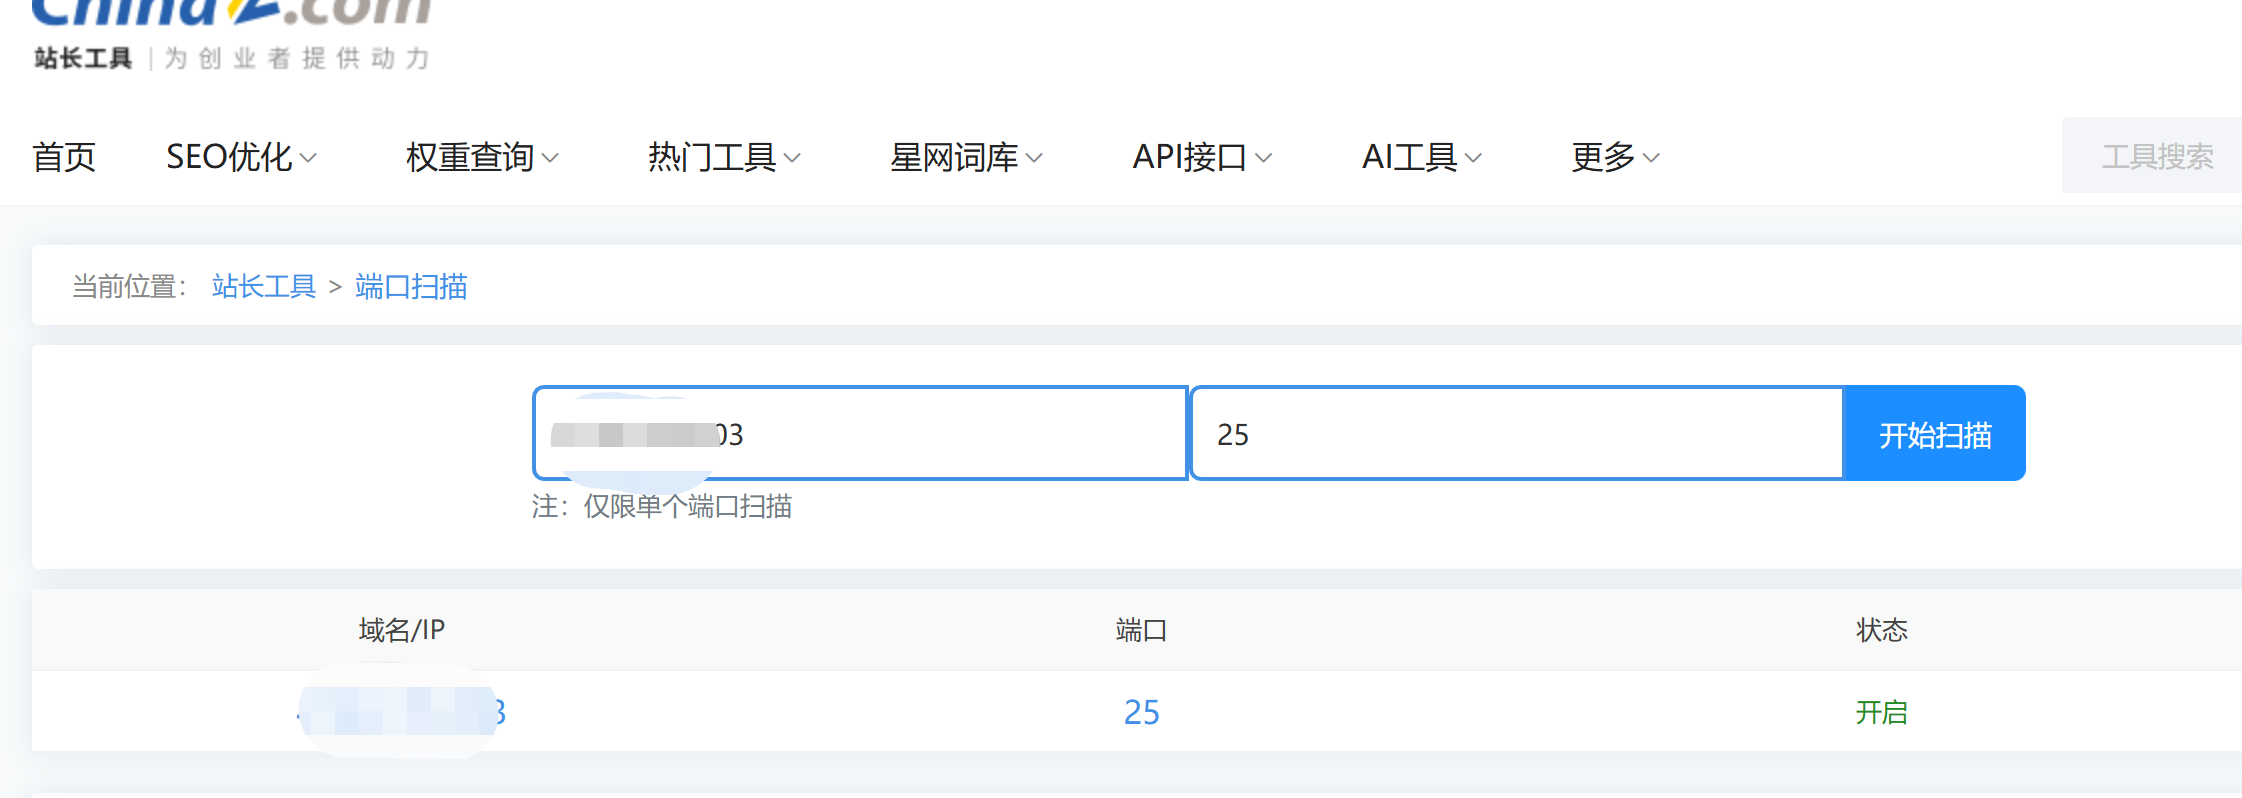This screenshot has width=2242, height=798.
Task: Click the 端口 column header
Action: point(1141,630)
